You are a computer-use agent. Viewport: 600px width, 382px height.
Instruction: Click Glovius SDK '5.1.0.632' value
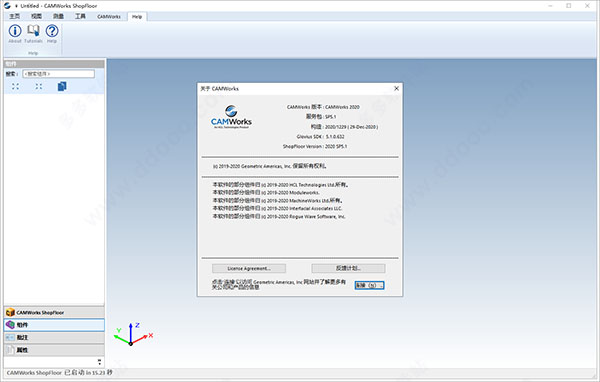335,137
